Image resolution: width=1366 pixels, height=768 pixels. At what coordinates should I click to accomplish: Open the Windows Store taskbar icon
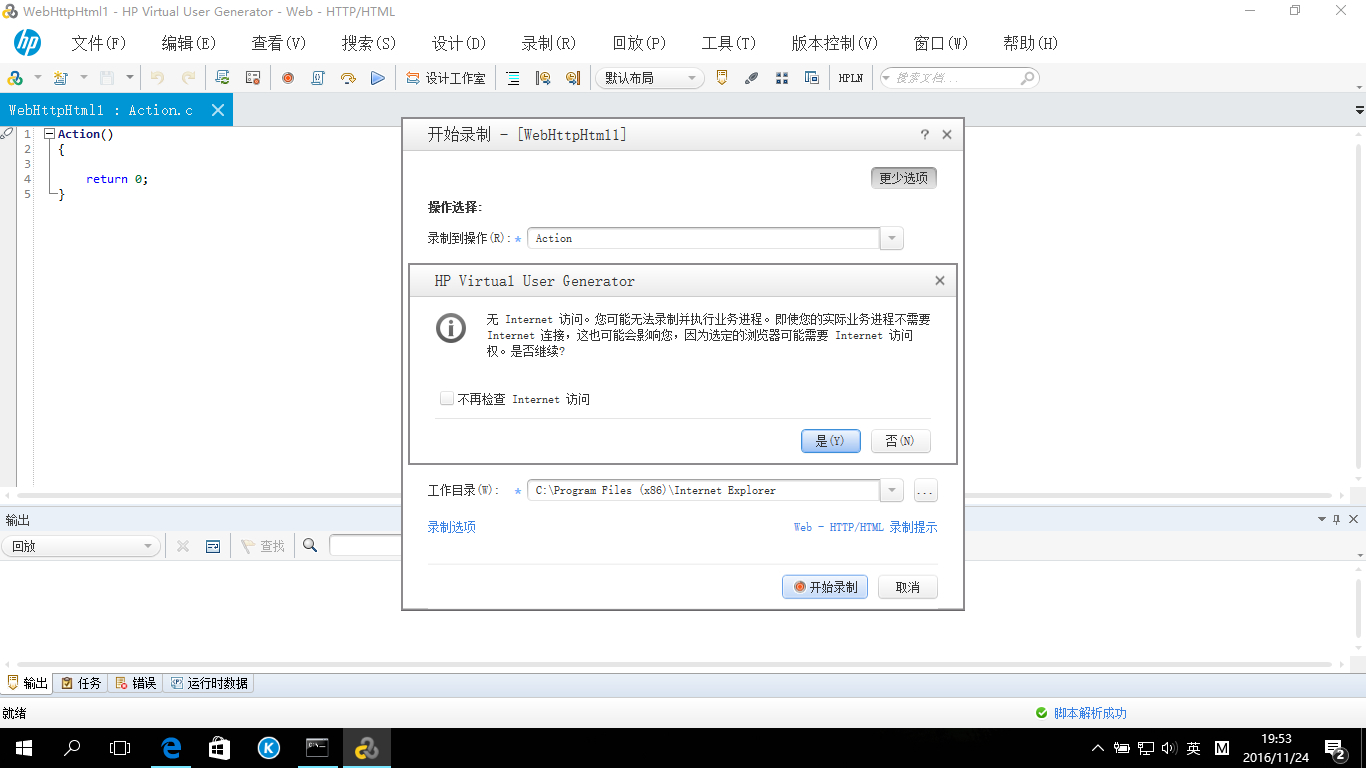(219, 748)
